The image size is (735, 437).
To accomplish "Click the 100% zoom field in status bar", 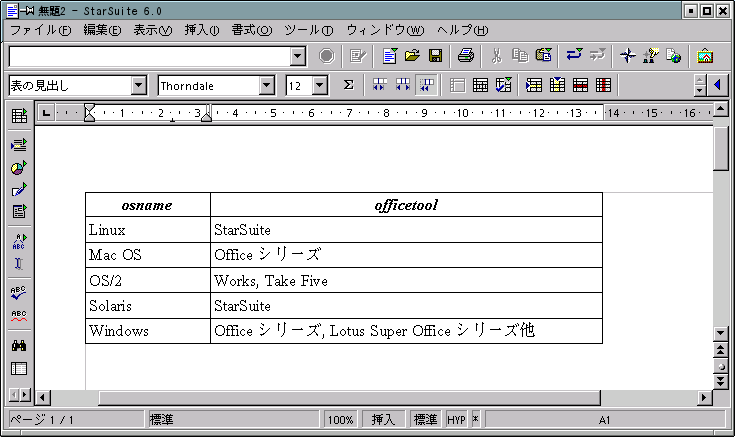I will [340, 419].
